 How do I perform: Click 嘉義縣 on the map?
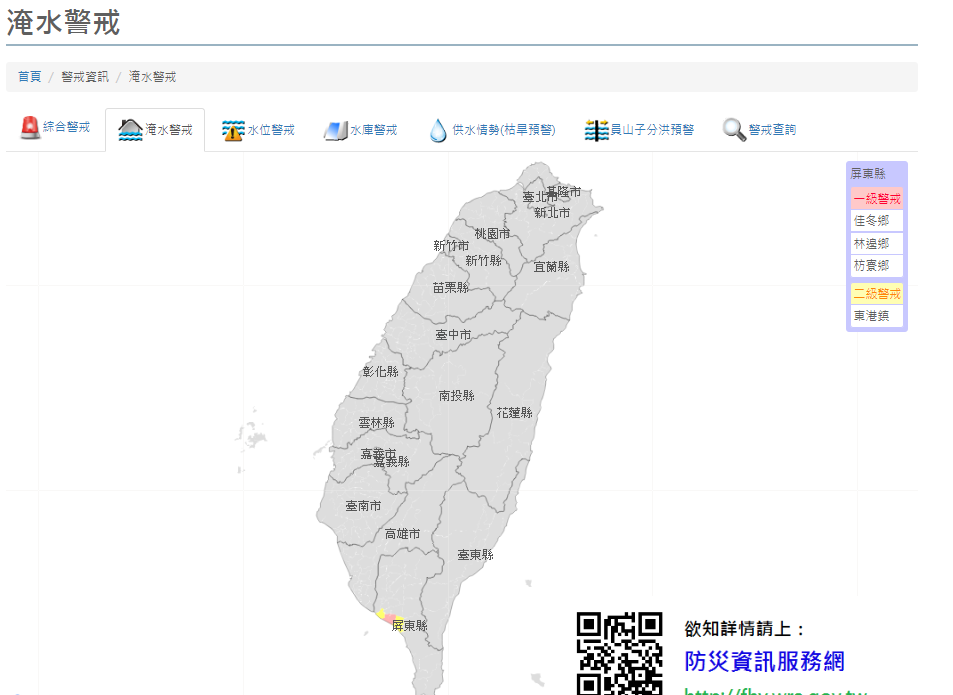coord(392,462)
